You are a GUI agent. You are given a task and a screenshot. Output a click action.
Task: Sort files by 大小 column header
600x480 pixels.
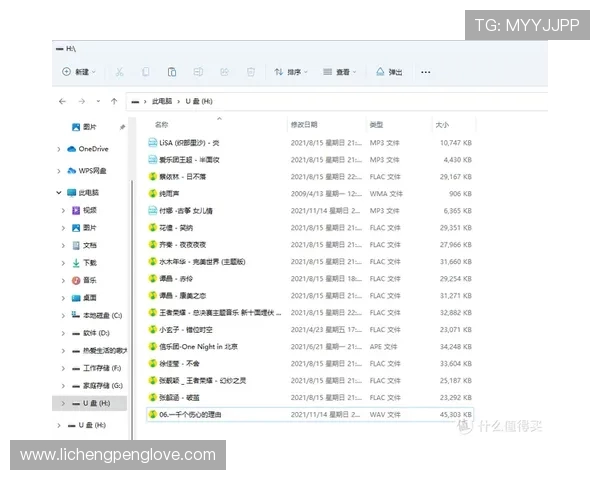[442, 125]
